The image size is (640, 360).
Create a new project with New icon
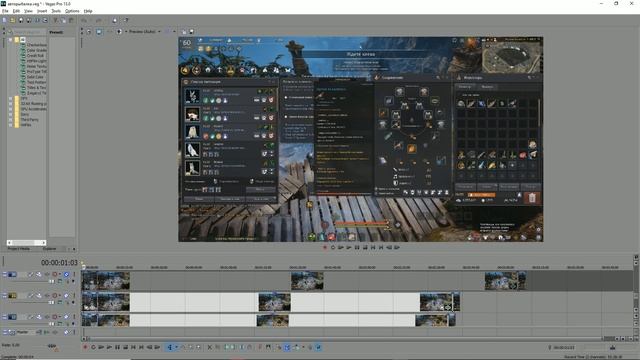[4, 20]
